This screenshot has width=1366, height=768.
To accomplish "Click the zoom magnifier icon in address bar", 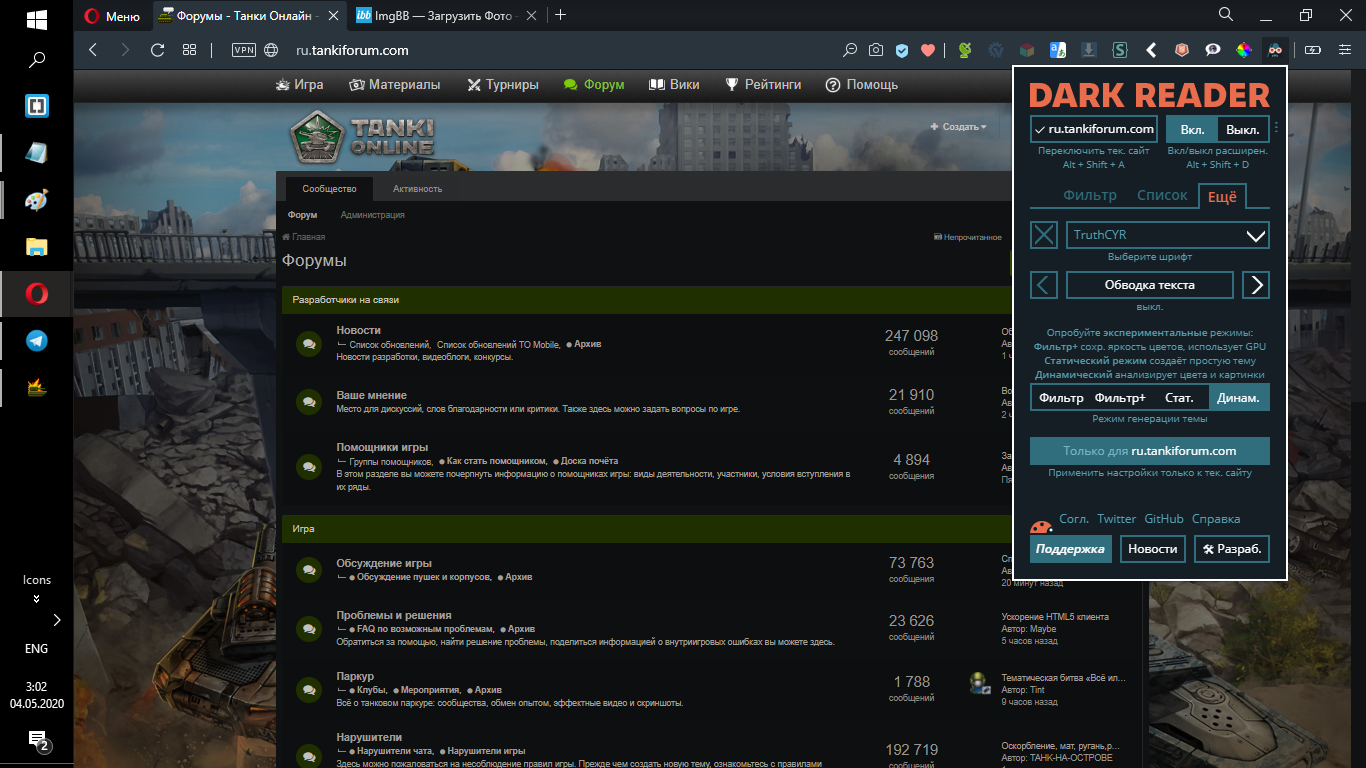I will click(850, 50).
